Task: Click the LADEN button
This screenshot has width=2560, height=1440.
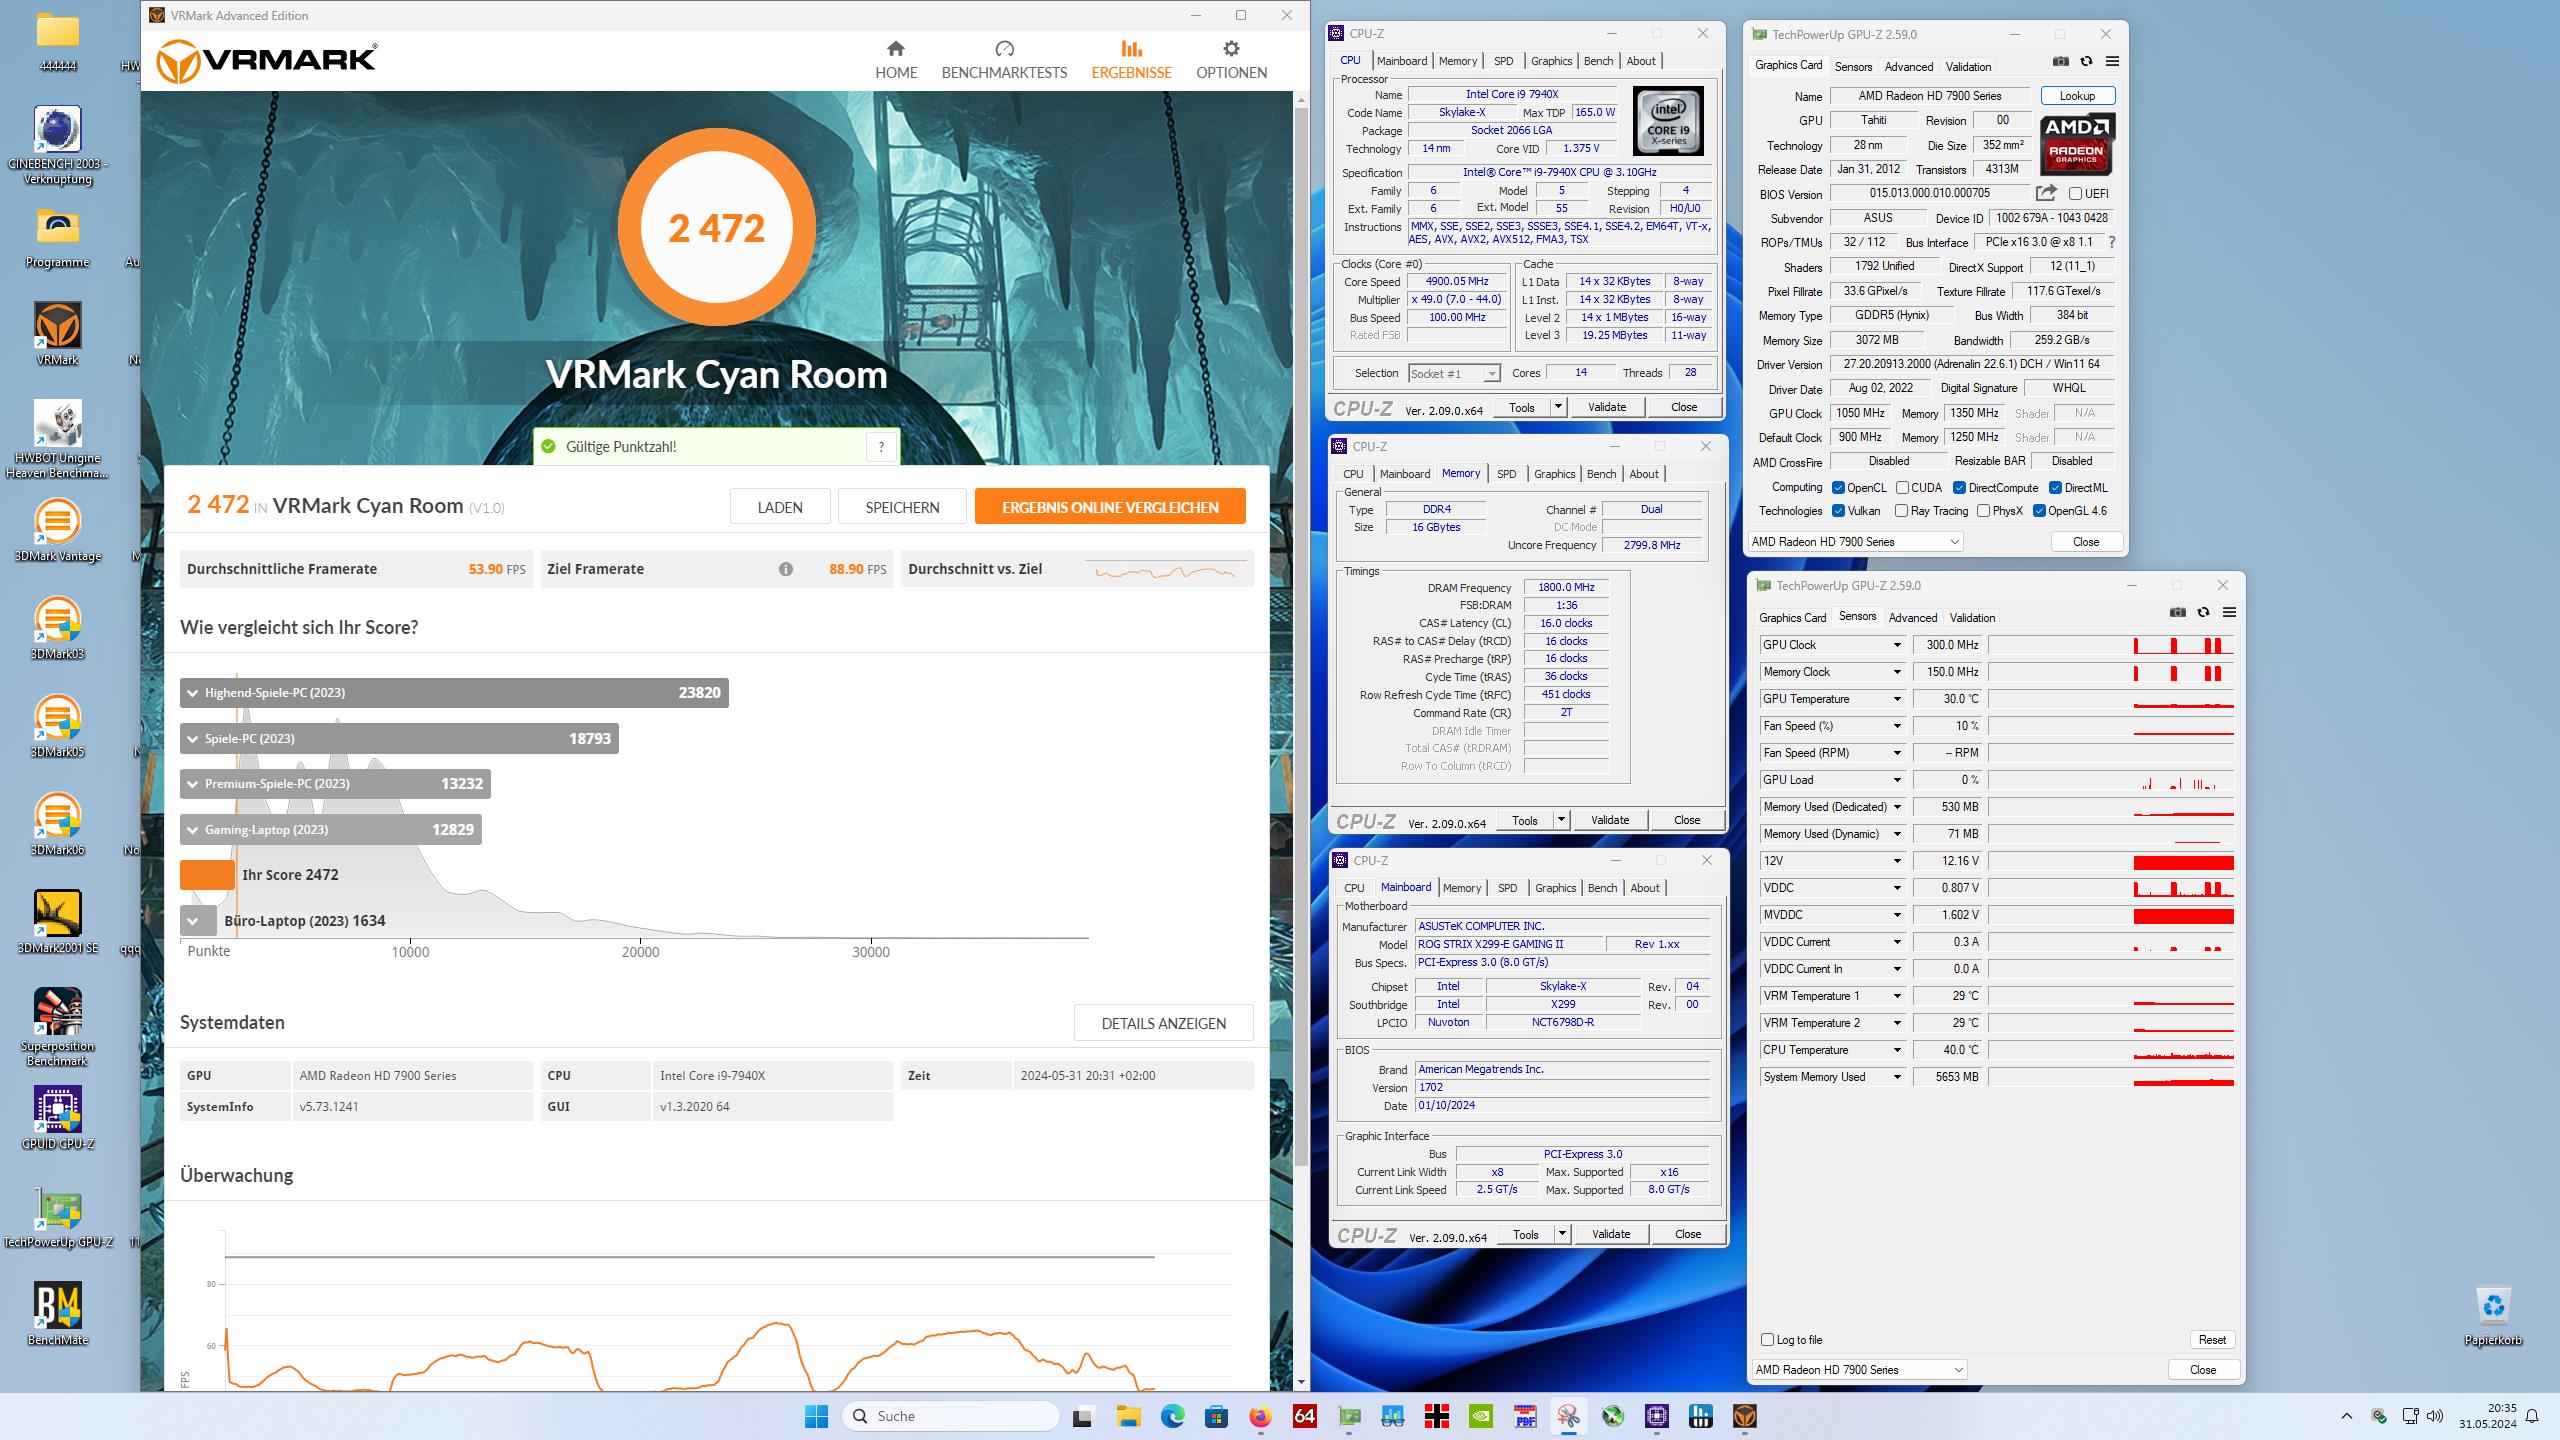Action: tap(780, 507)
